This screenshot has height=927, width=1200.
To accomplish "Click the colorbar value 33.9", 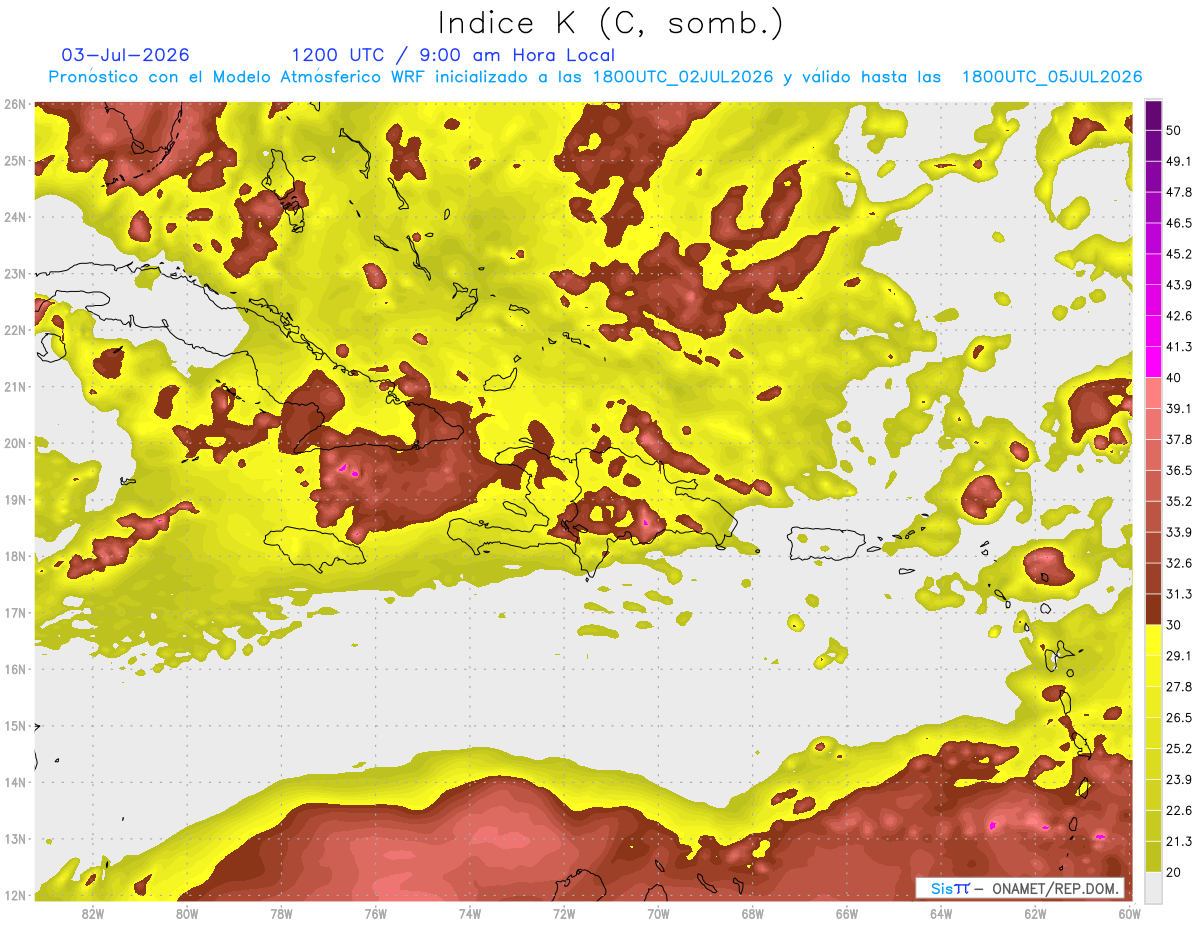I will point(1178,532).
